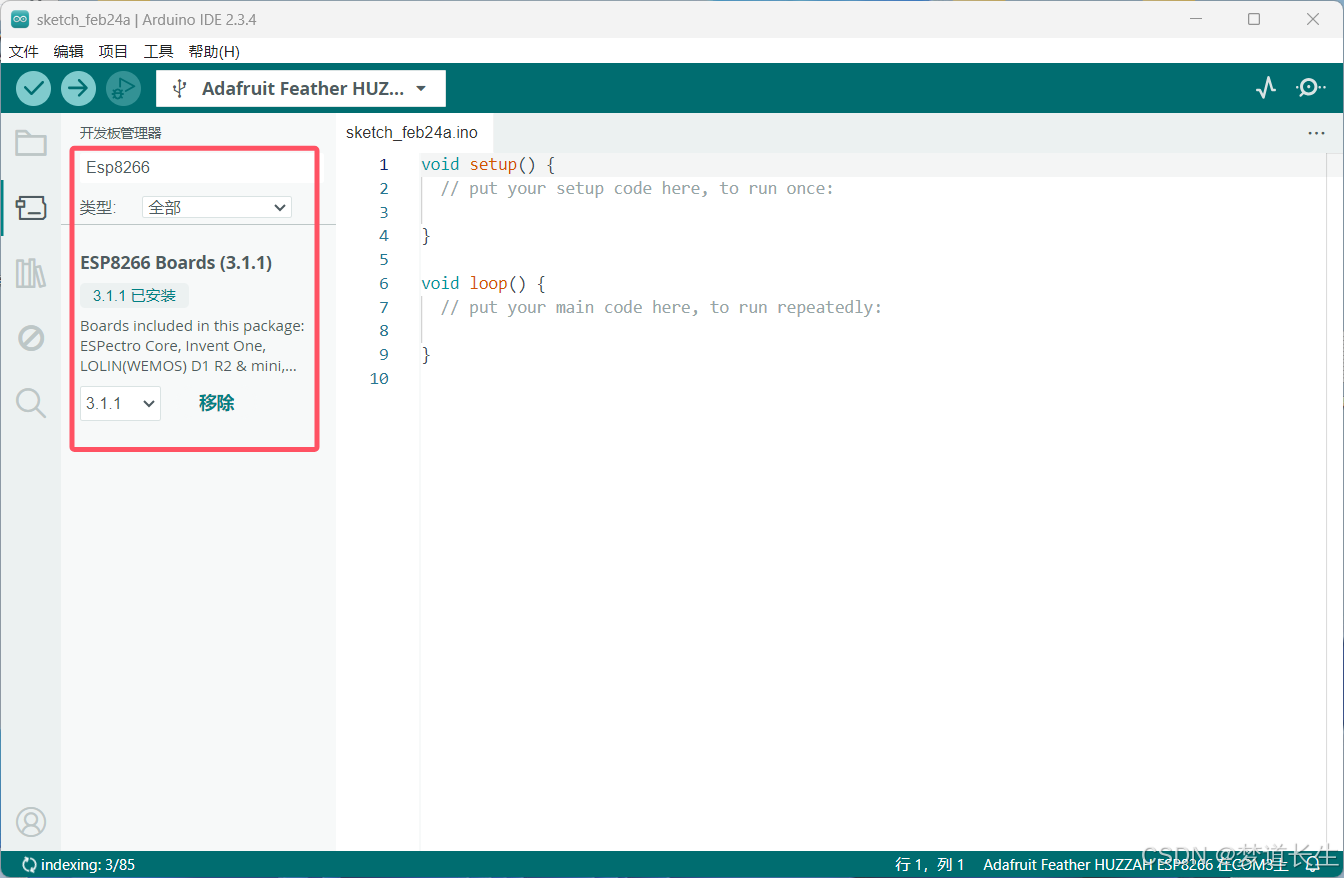
Task: Open the 文件 menu
Action: [x=23, y=51]
